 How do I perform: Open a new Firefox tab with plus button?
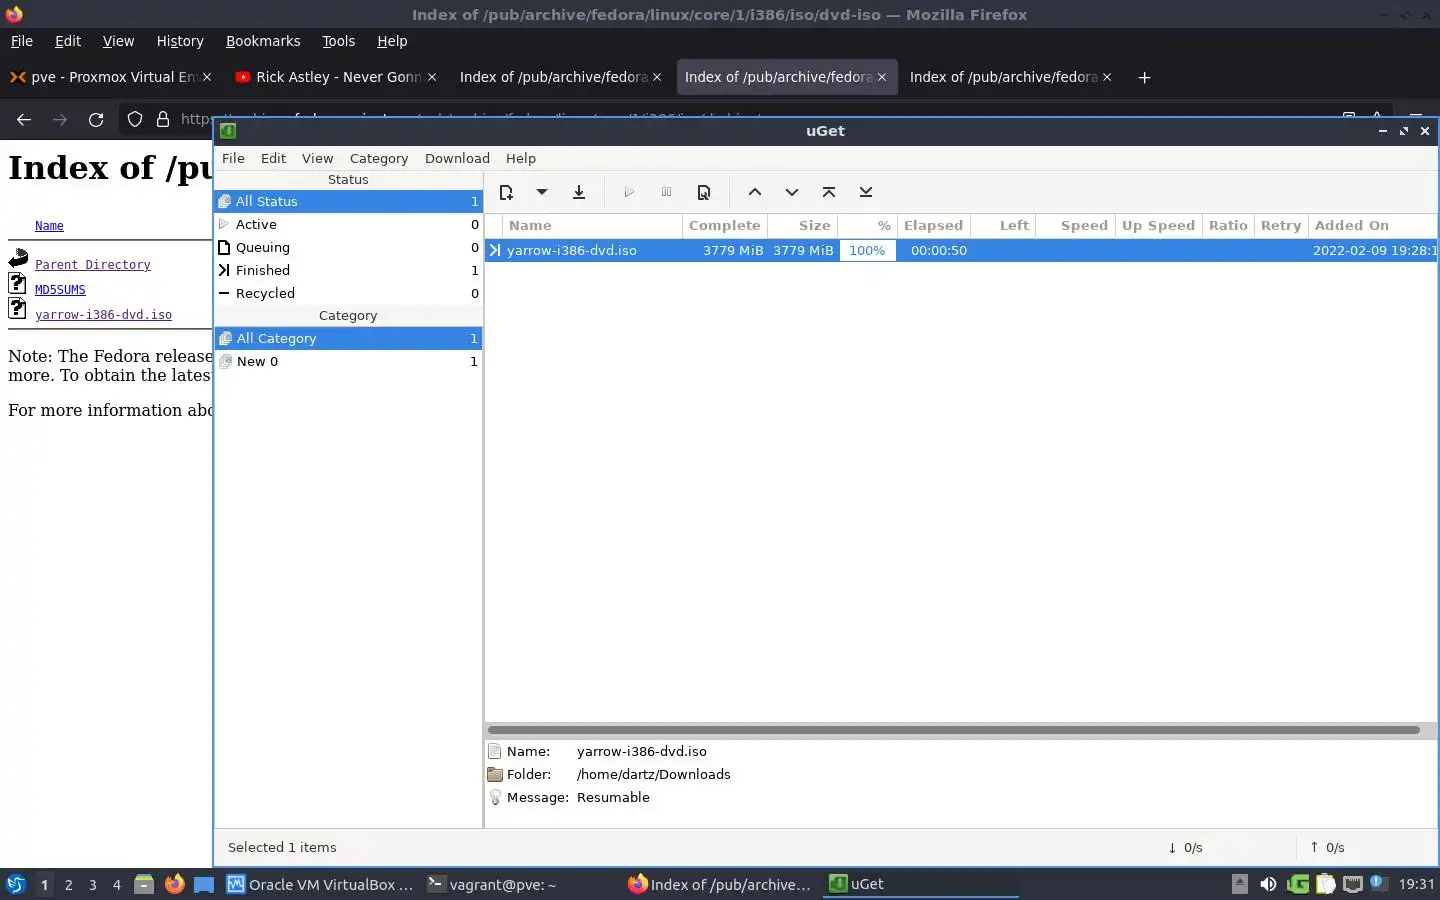[1145, 77]
